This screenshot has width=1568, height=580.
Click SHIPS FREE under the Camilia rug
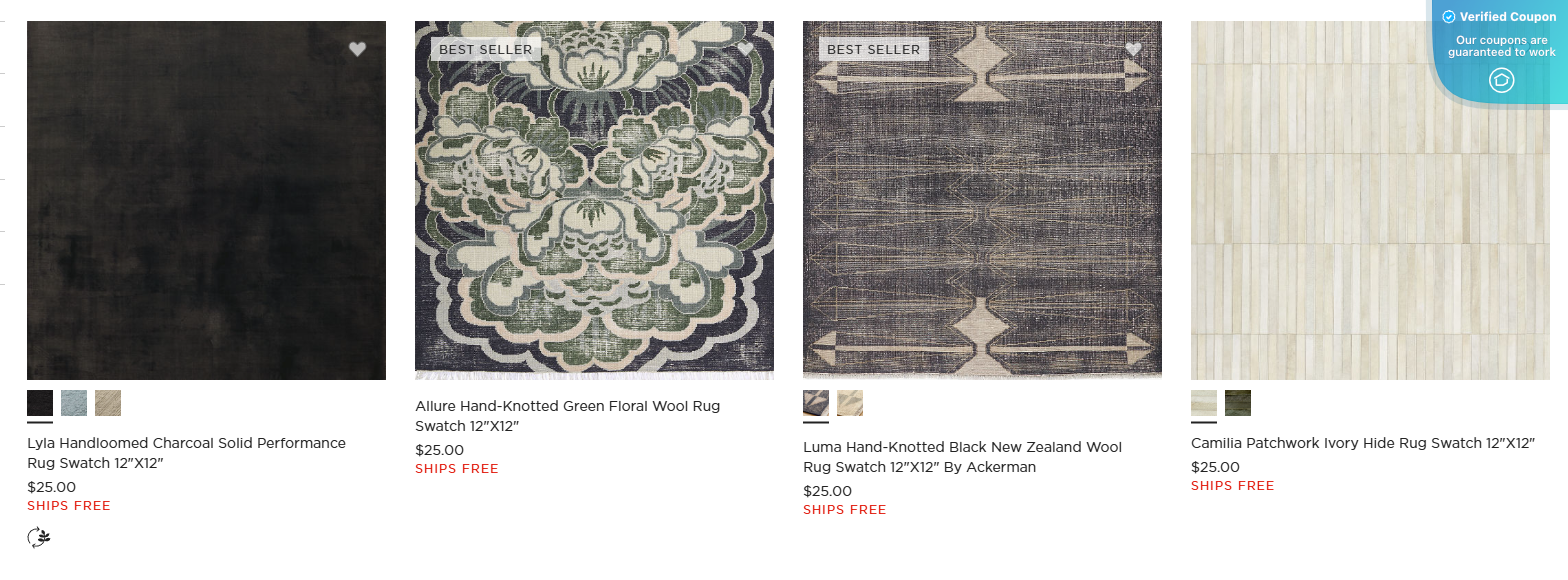coord(1232,485)
